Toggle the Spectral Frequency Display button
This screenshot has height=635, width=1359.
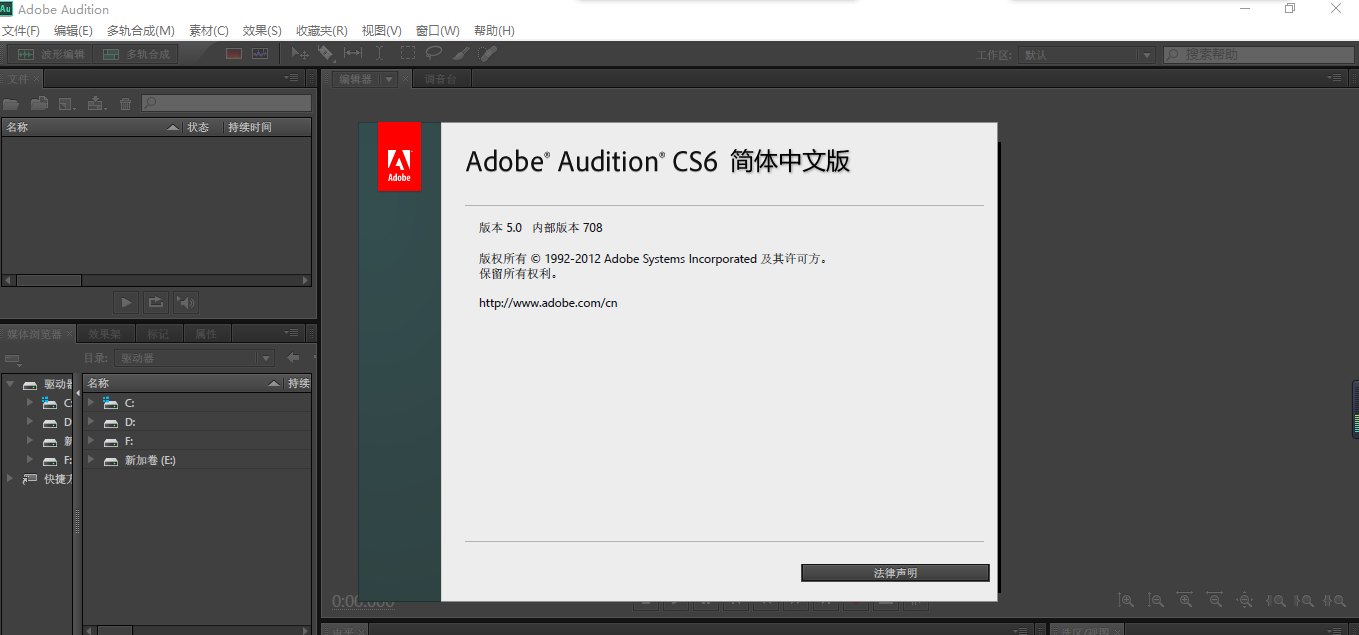[234, 54]
